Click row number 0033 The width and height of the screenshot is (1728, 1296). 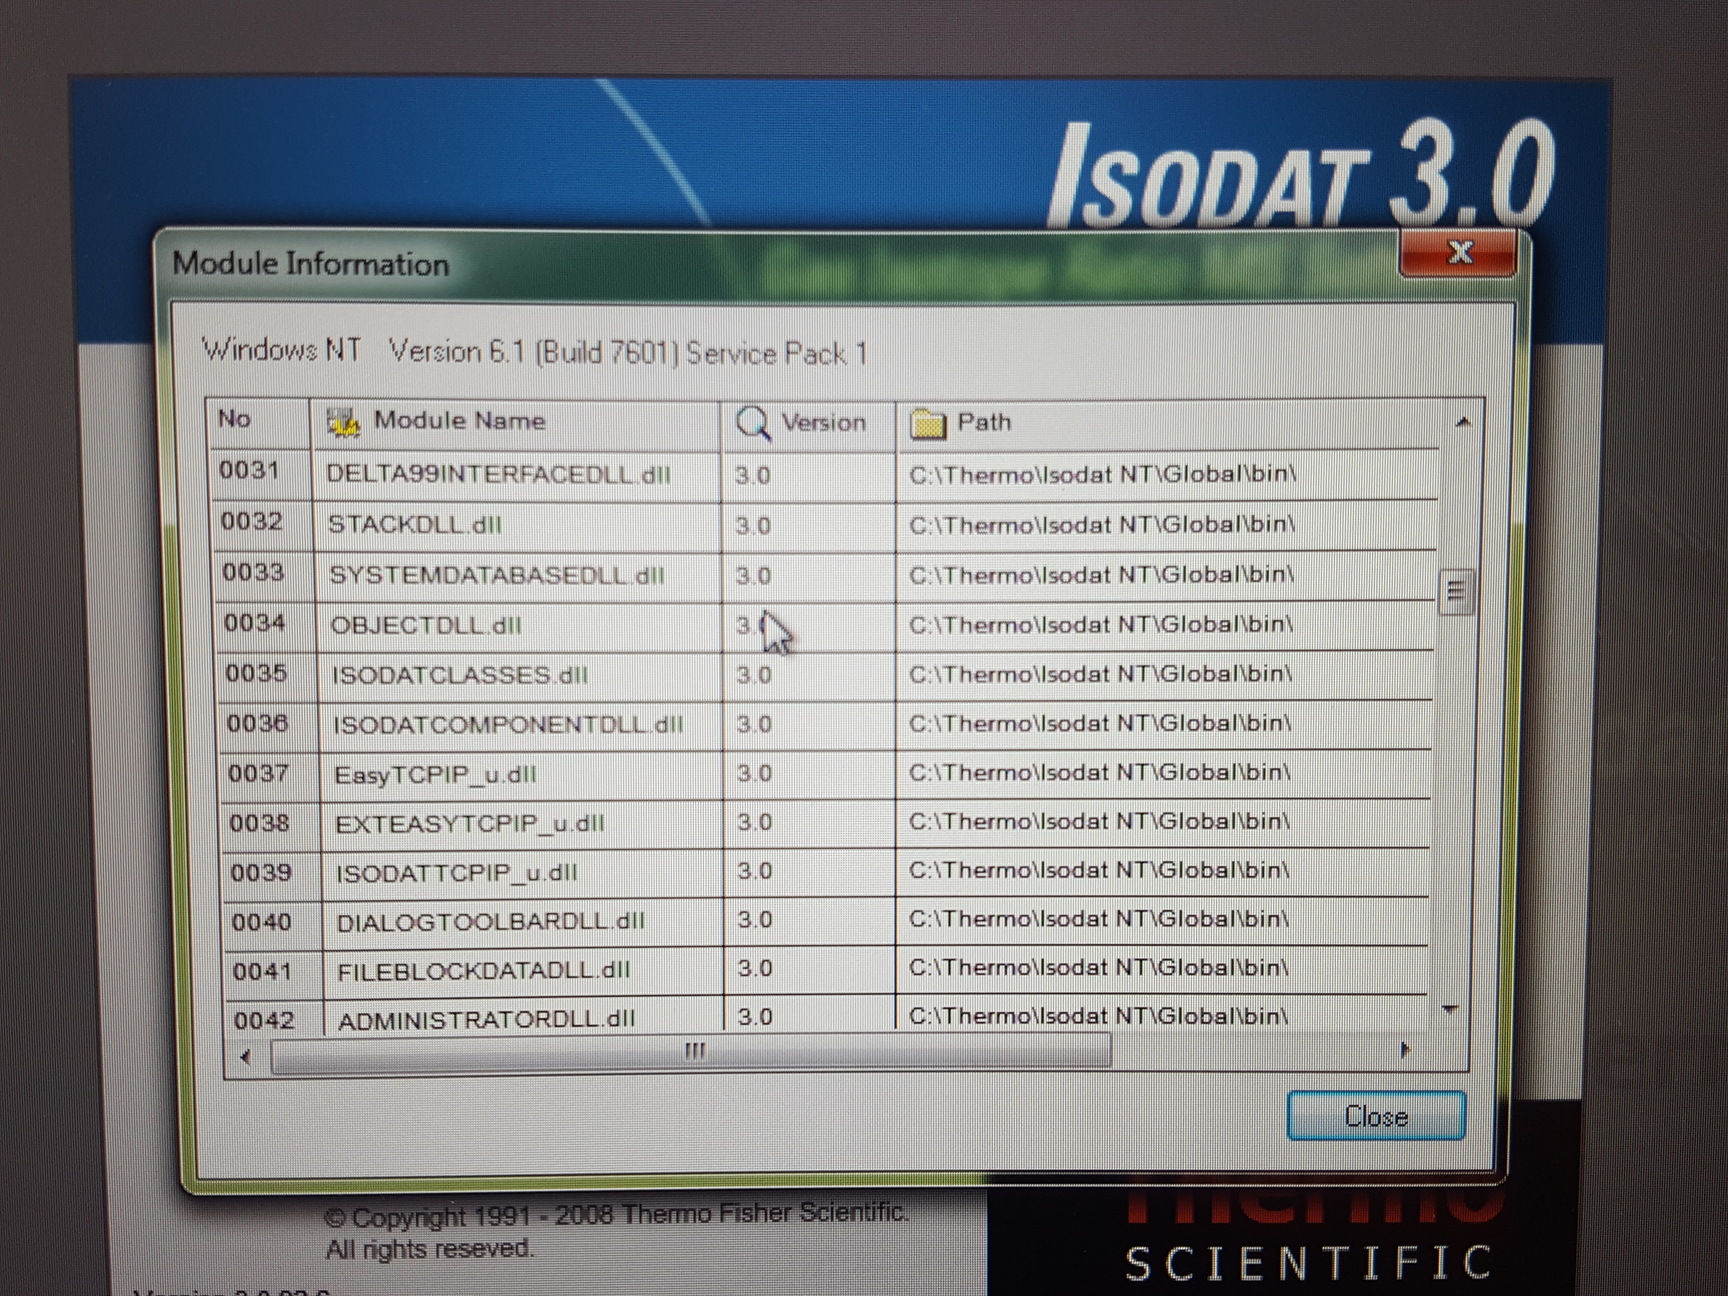[253, 573]
